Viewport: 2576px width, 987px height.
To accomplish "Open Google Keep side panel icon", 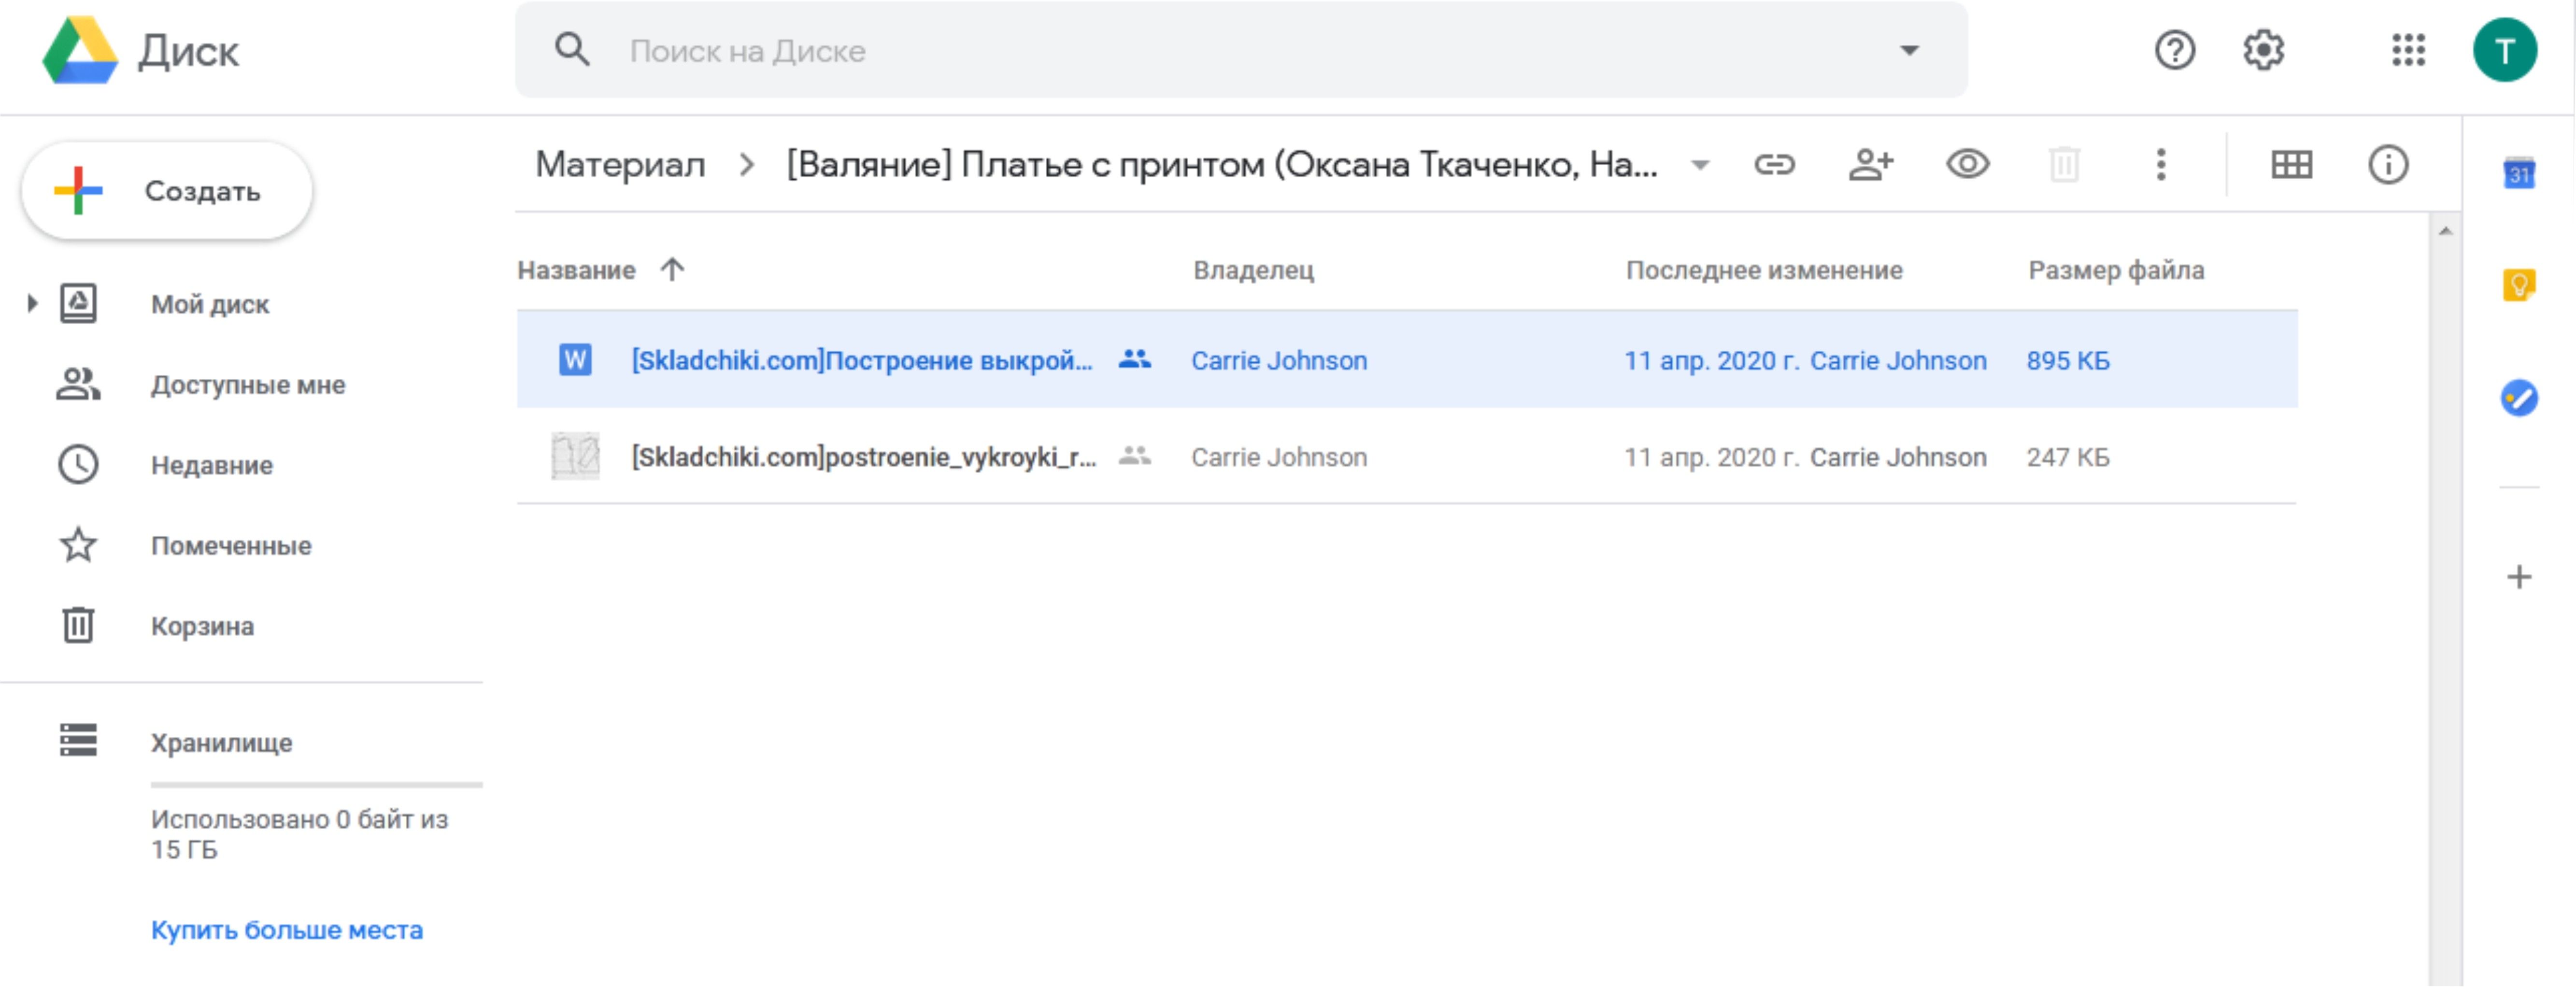I will point(2518,286).
